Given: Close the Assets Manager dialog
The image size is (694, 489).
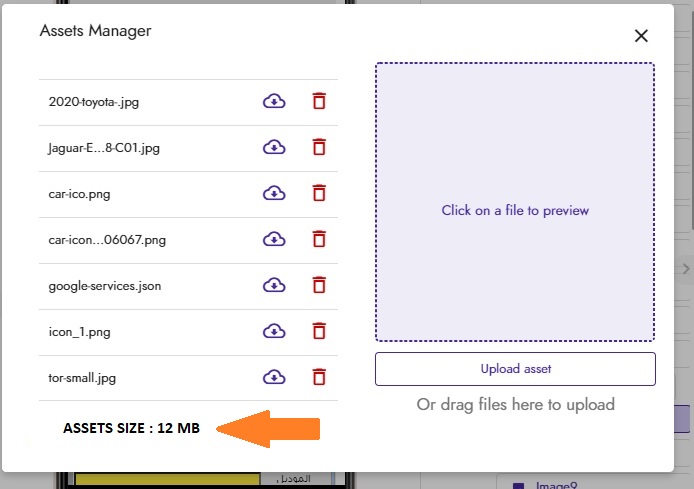Looking at the screenshot, I should [641, 36].
